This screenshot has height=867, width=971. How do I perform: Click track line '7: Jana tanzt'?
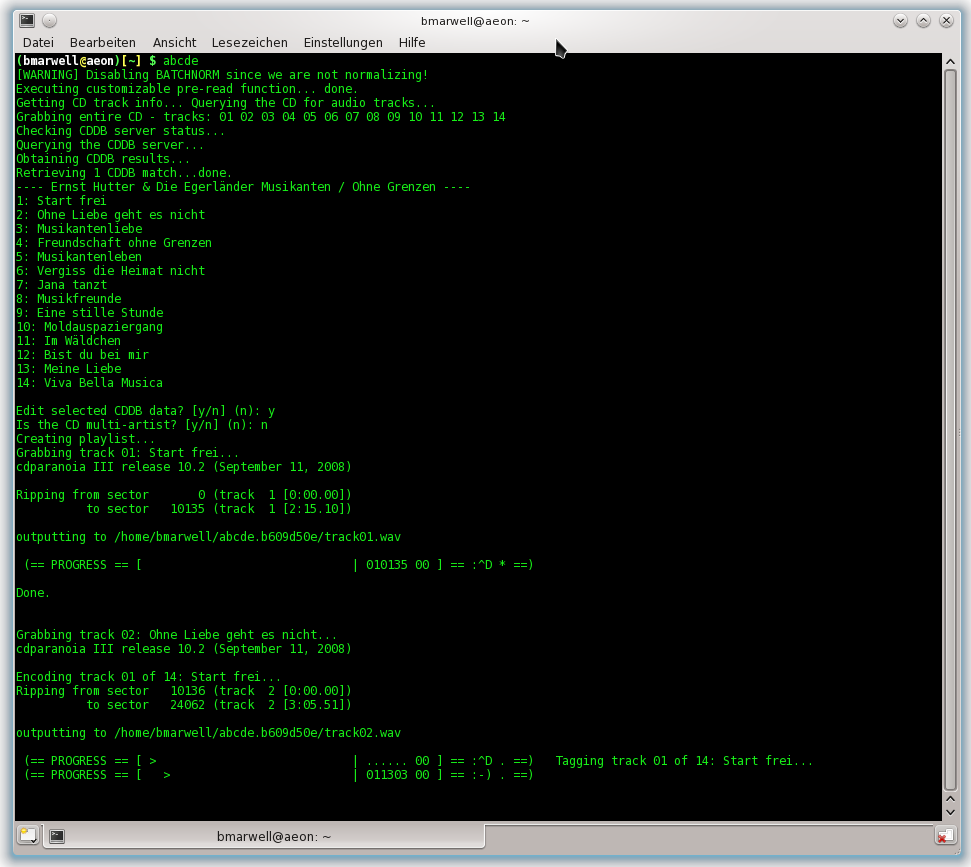coord(61,285)
